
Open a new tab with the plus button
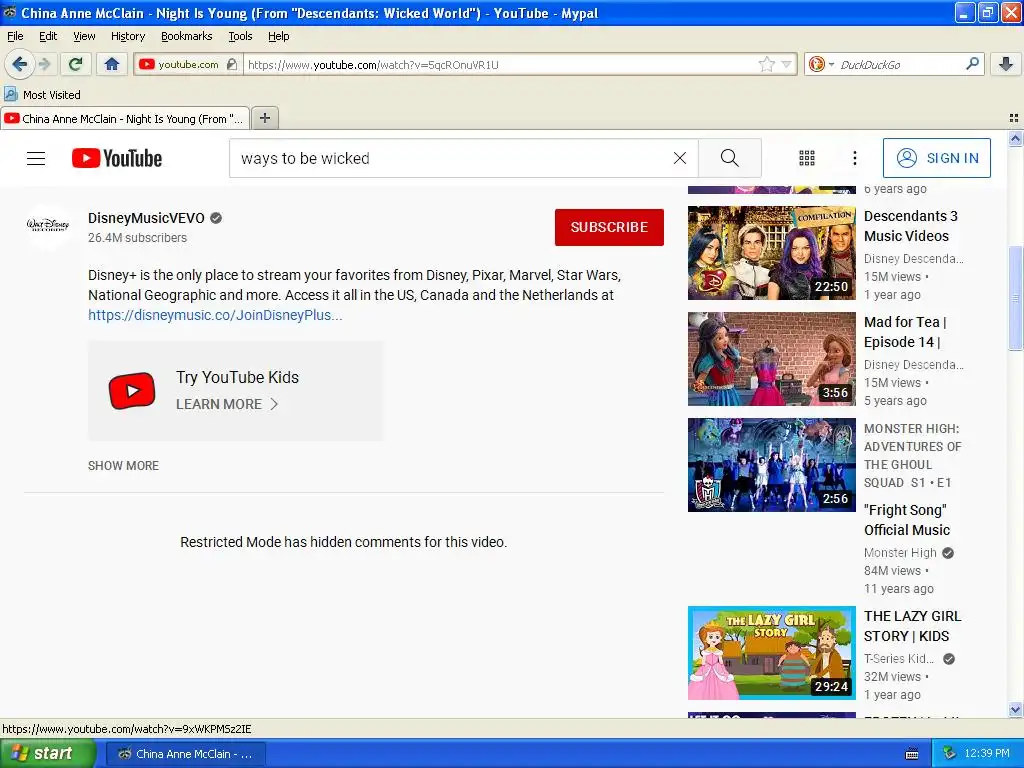pyautogui.click(x=264, y=118)
